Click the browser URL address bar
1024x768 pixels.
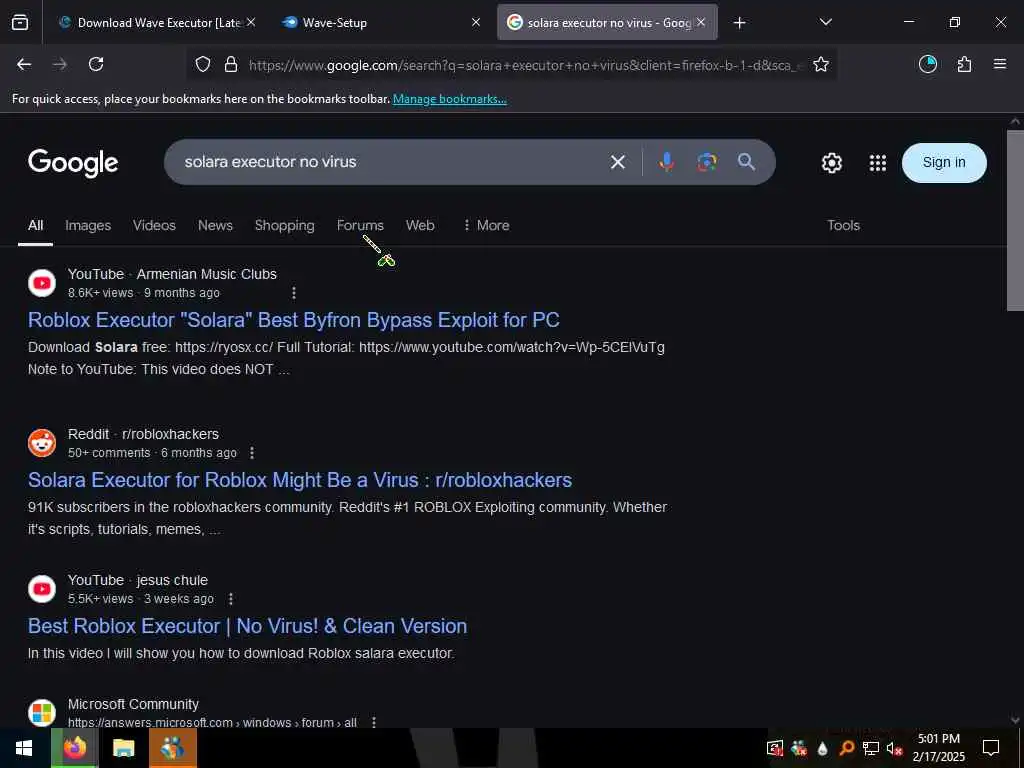(526, 65)
